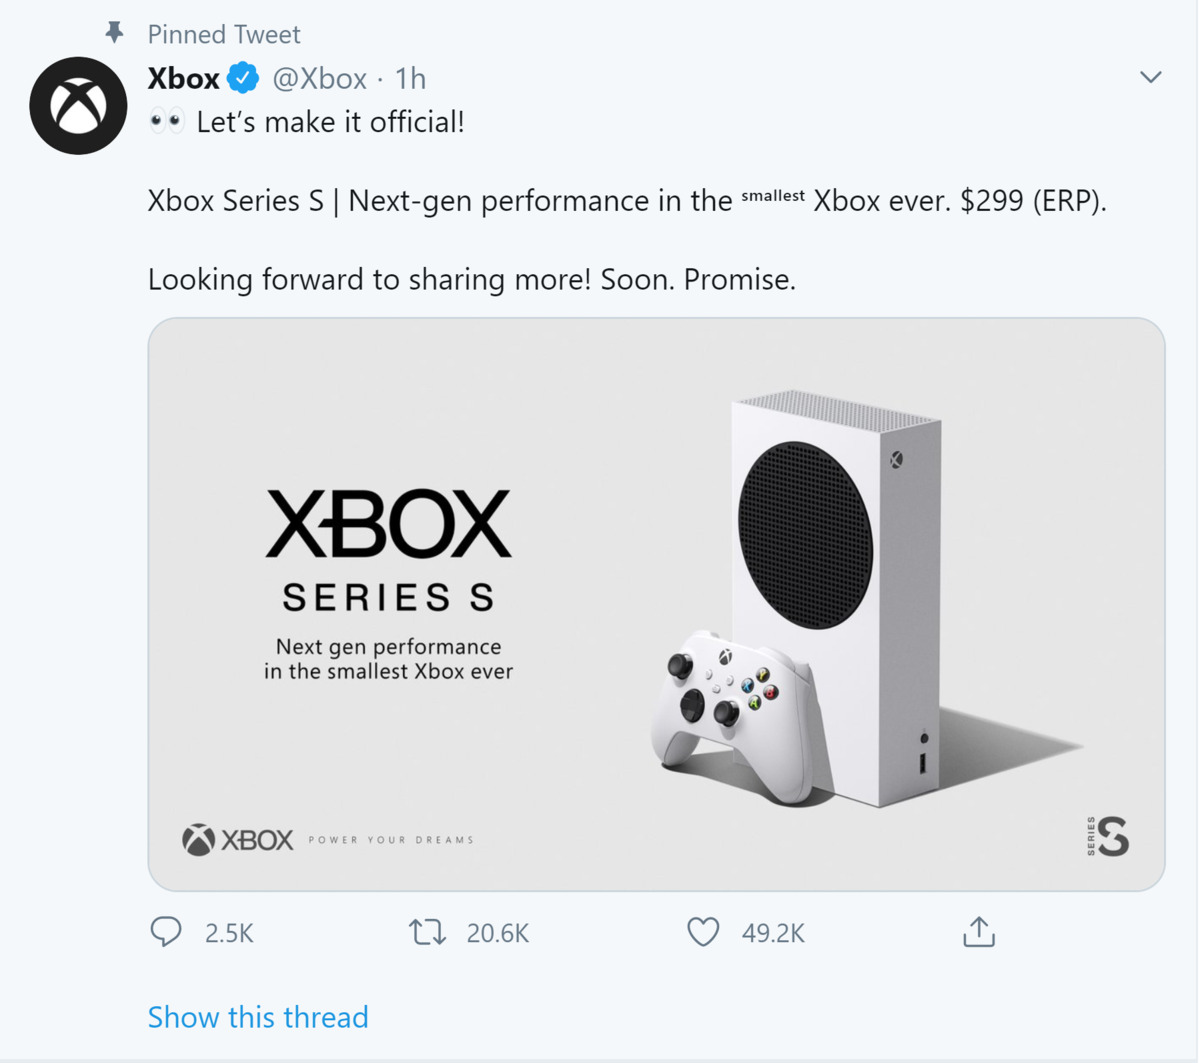
Task: Retweet the Xbox Series S tweet
Action: pos(427,932)
